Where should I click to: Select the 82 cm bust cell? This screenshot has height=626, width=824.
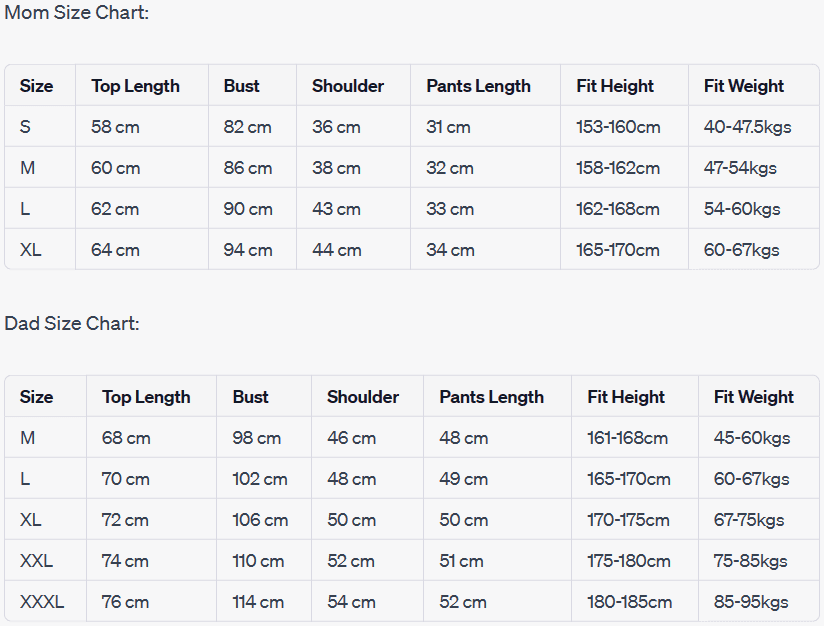click(247, 127)
